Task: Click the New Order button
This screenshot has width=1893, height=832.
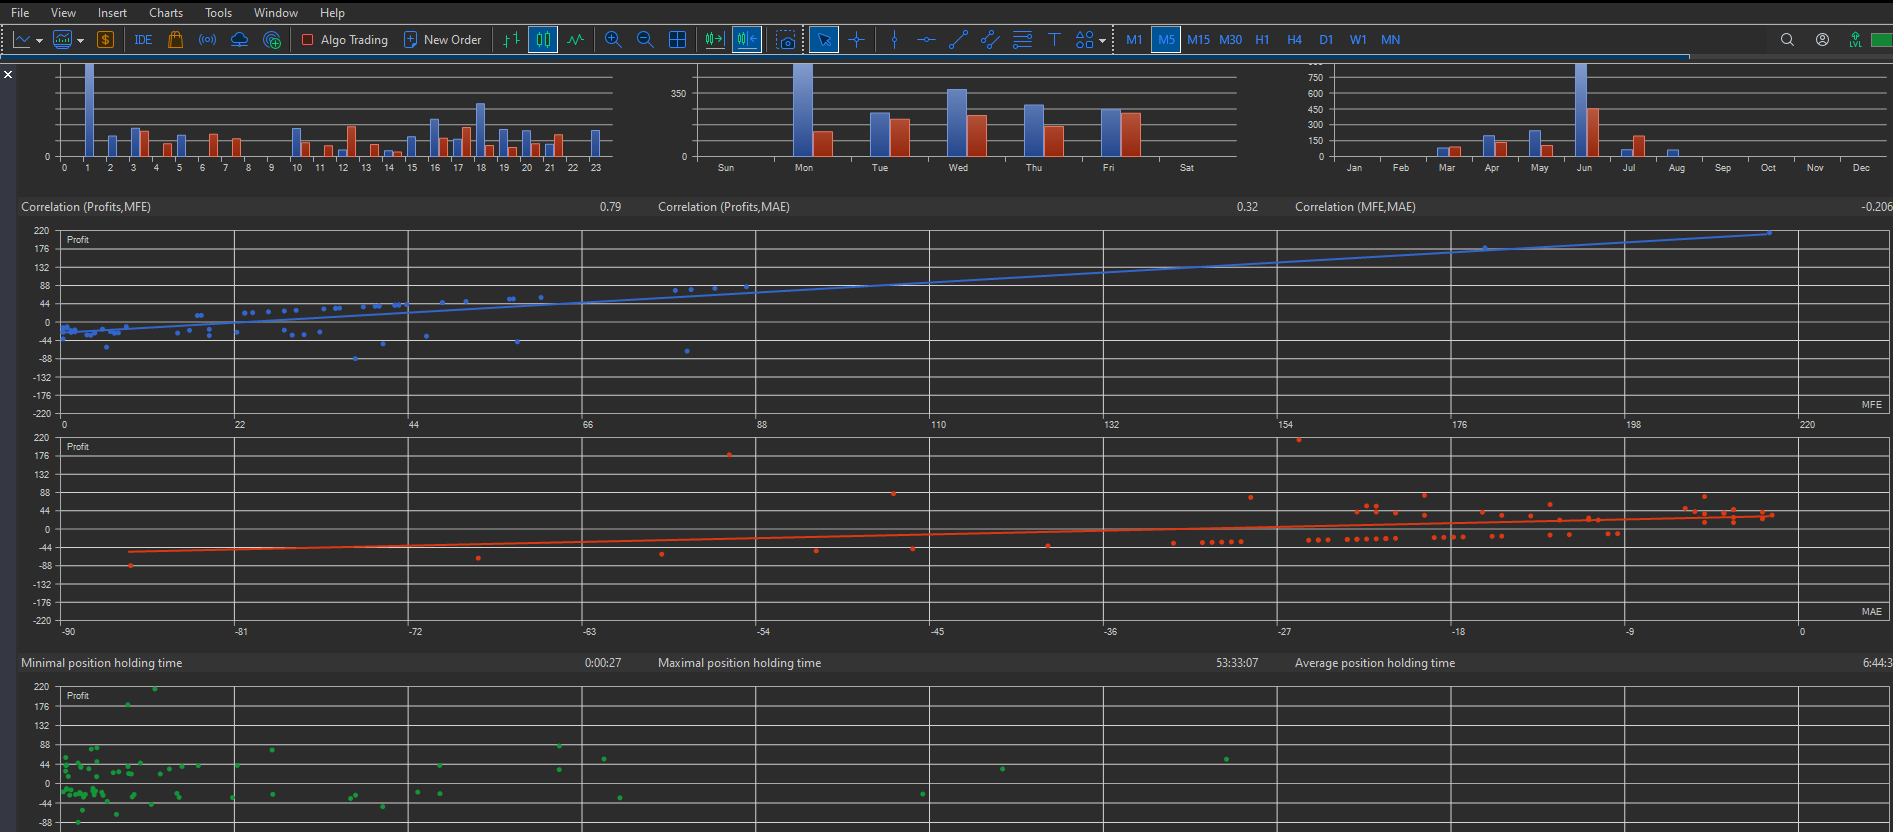Action: click(x=442, y=40)
